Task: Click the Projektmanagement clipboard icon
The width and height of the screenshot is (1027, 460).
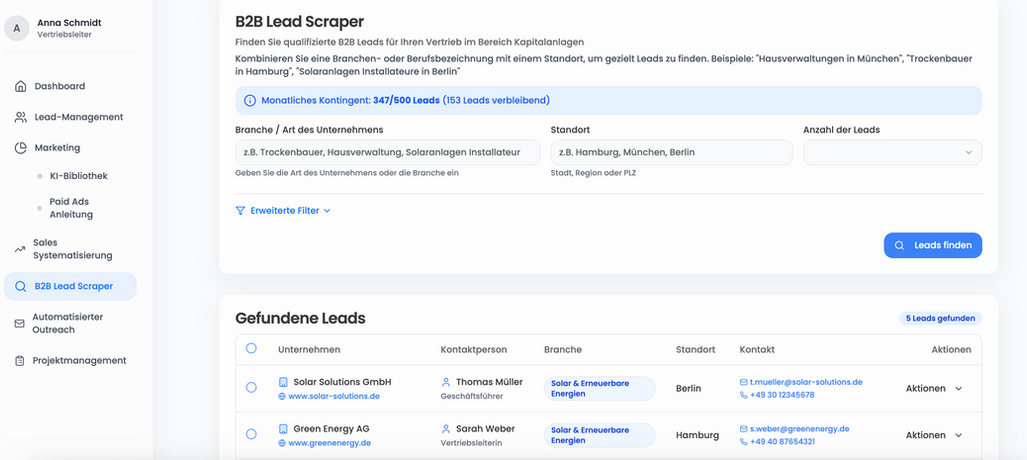Action: [21, 360]
